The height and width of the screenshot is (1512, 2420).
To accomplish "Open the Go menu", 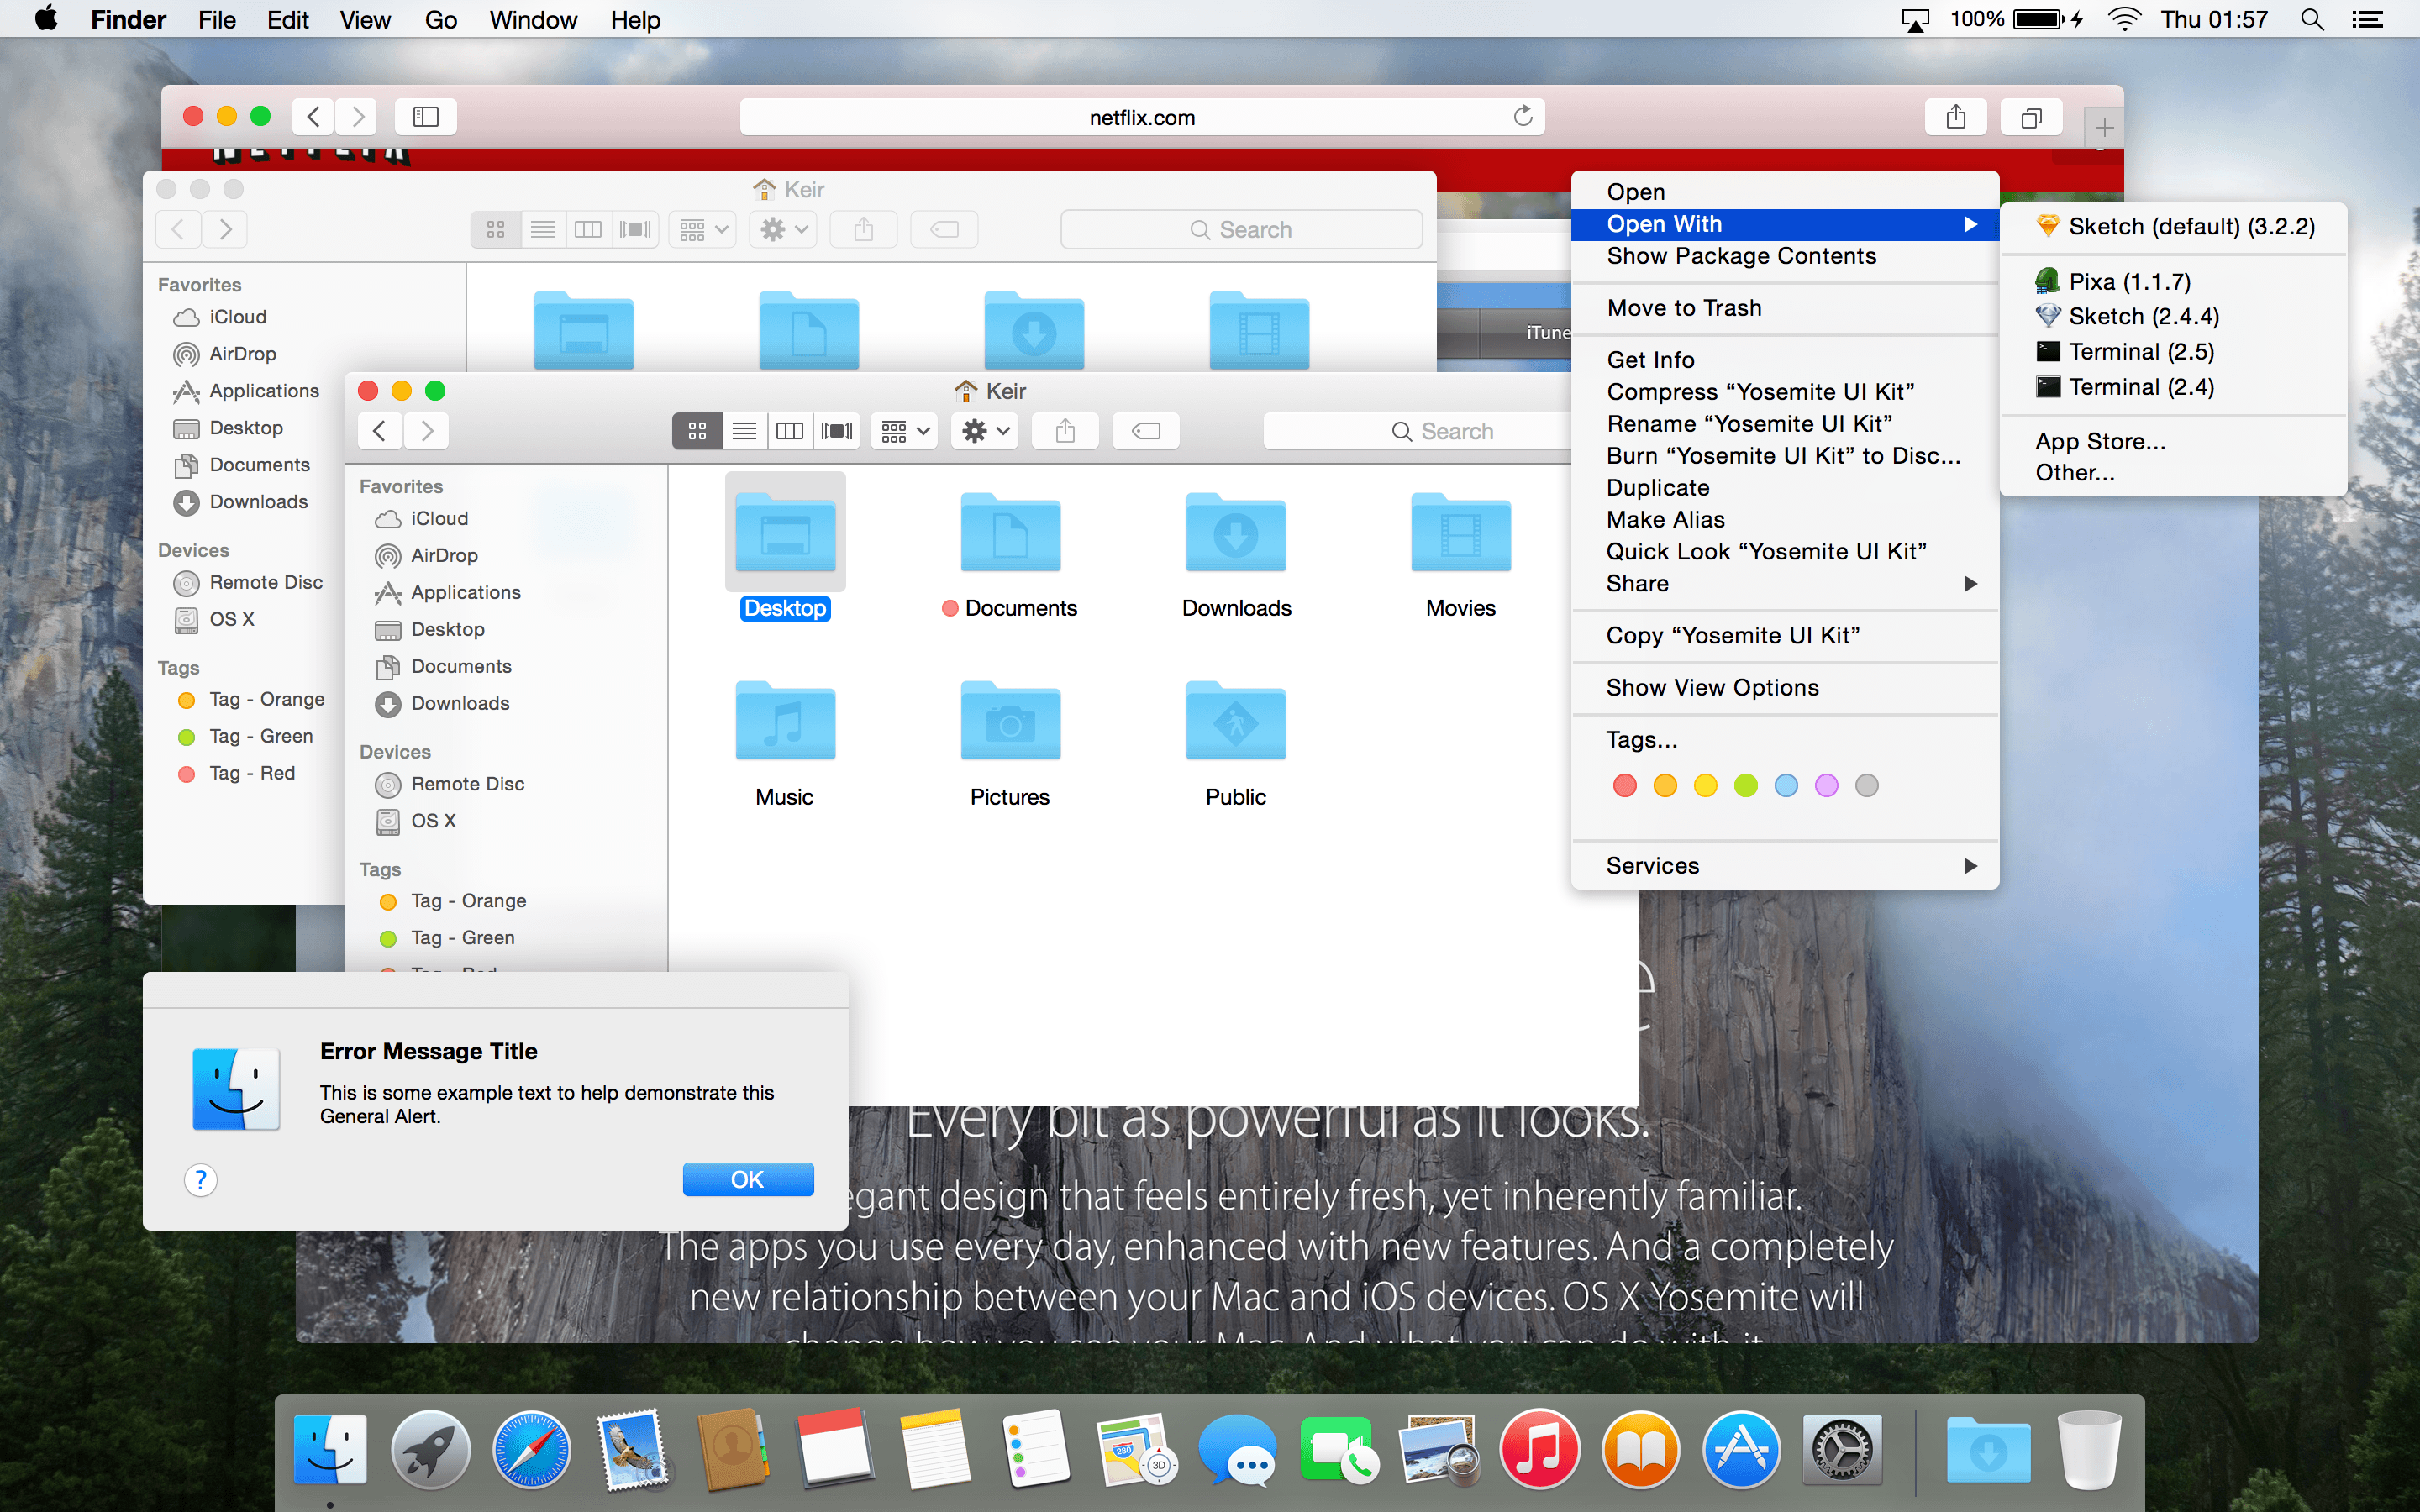I will pos(440,19).
